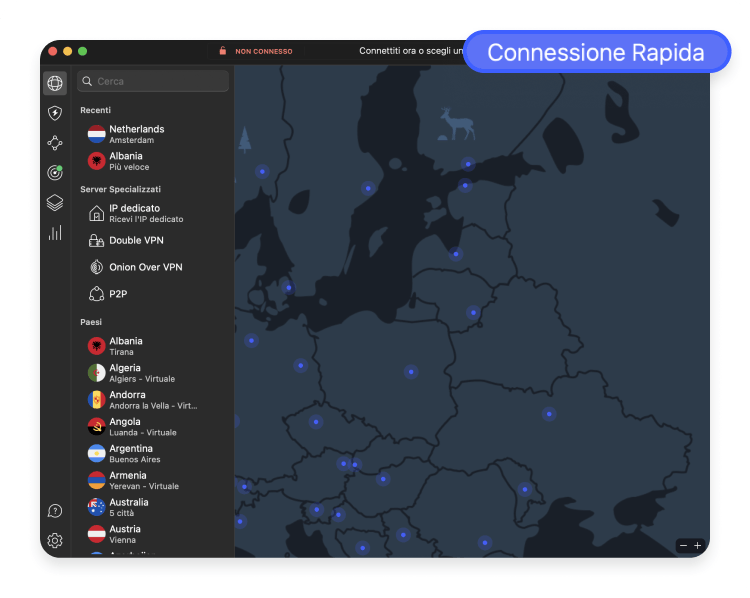
Task: Choose IP dedicato specialized server
Action: (153, 213)
